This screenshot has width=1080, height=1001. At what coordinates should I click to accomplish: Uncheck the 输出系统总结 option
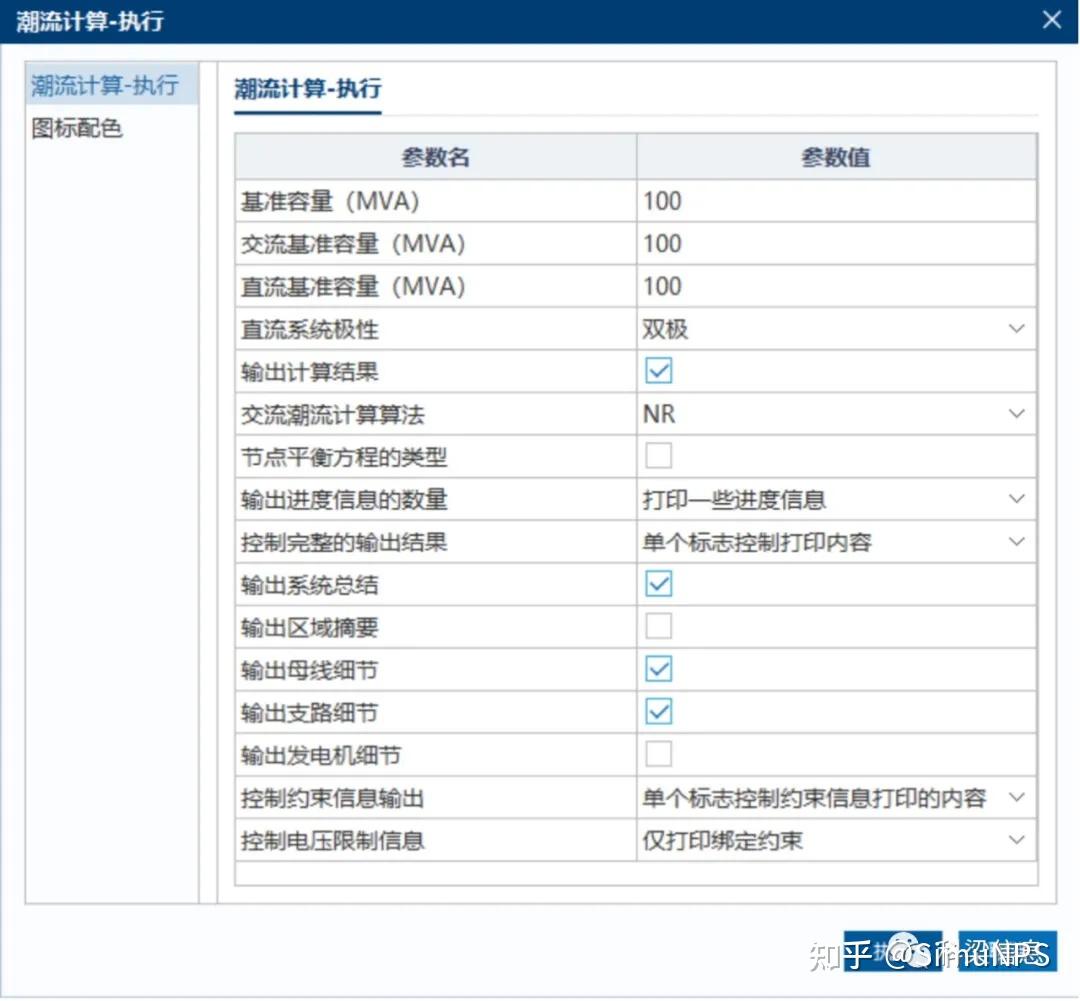[657, 583]
